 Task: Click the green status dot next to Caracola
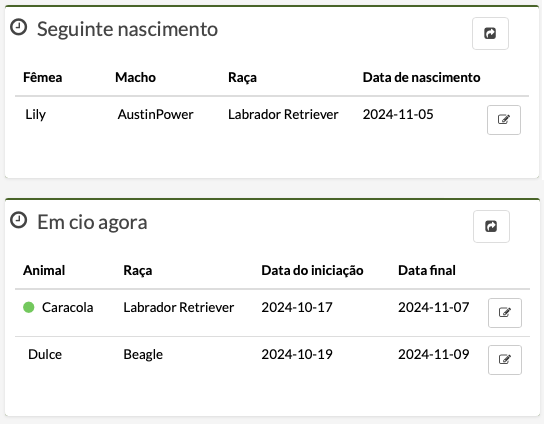(28, 307)
